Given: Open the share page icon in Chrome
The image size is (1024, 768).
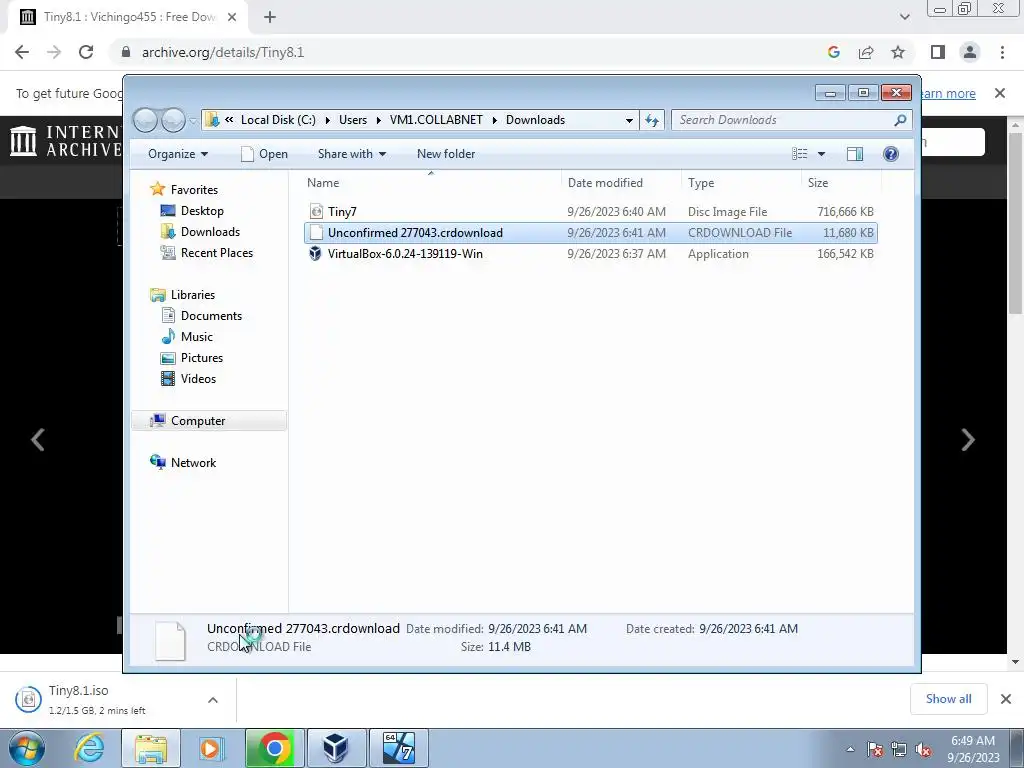Looking at the screenshot, I should (x=866, y=52).
